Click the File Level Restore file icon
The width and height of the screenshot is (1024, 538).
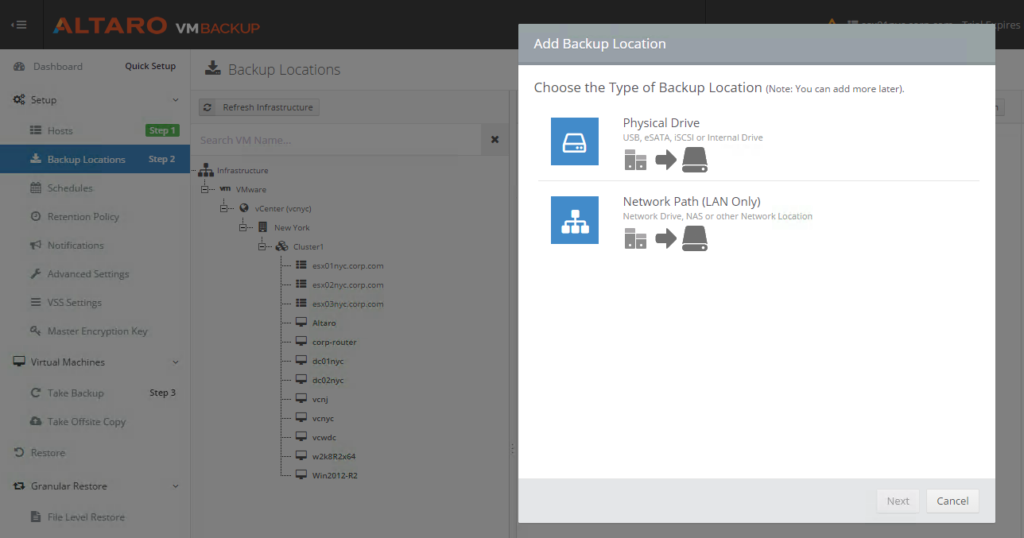[35, 517]
